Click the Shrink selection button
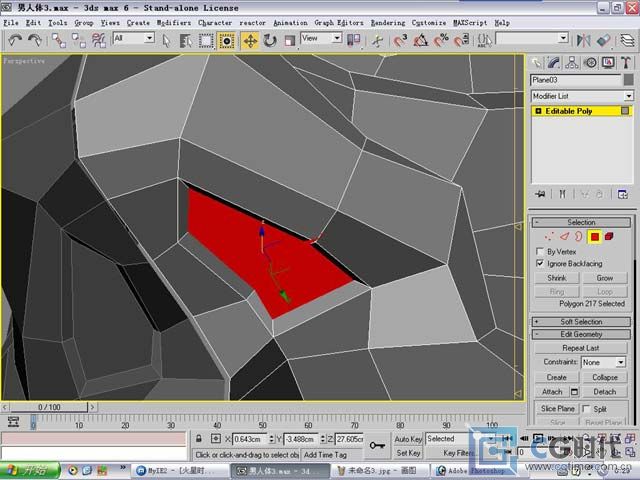 (x=557, y=278)
